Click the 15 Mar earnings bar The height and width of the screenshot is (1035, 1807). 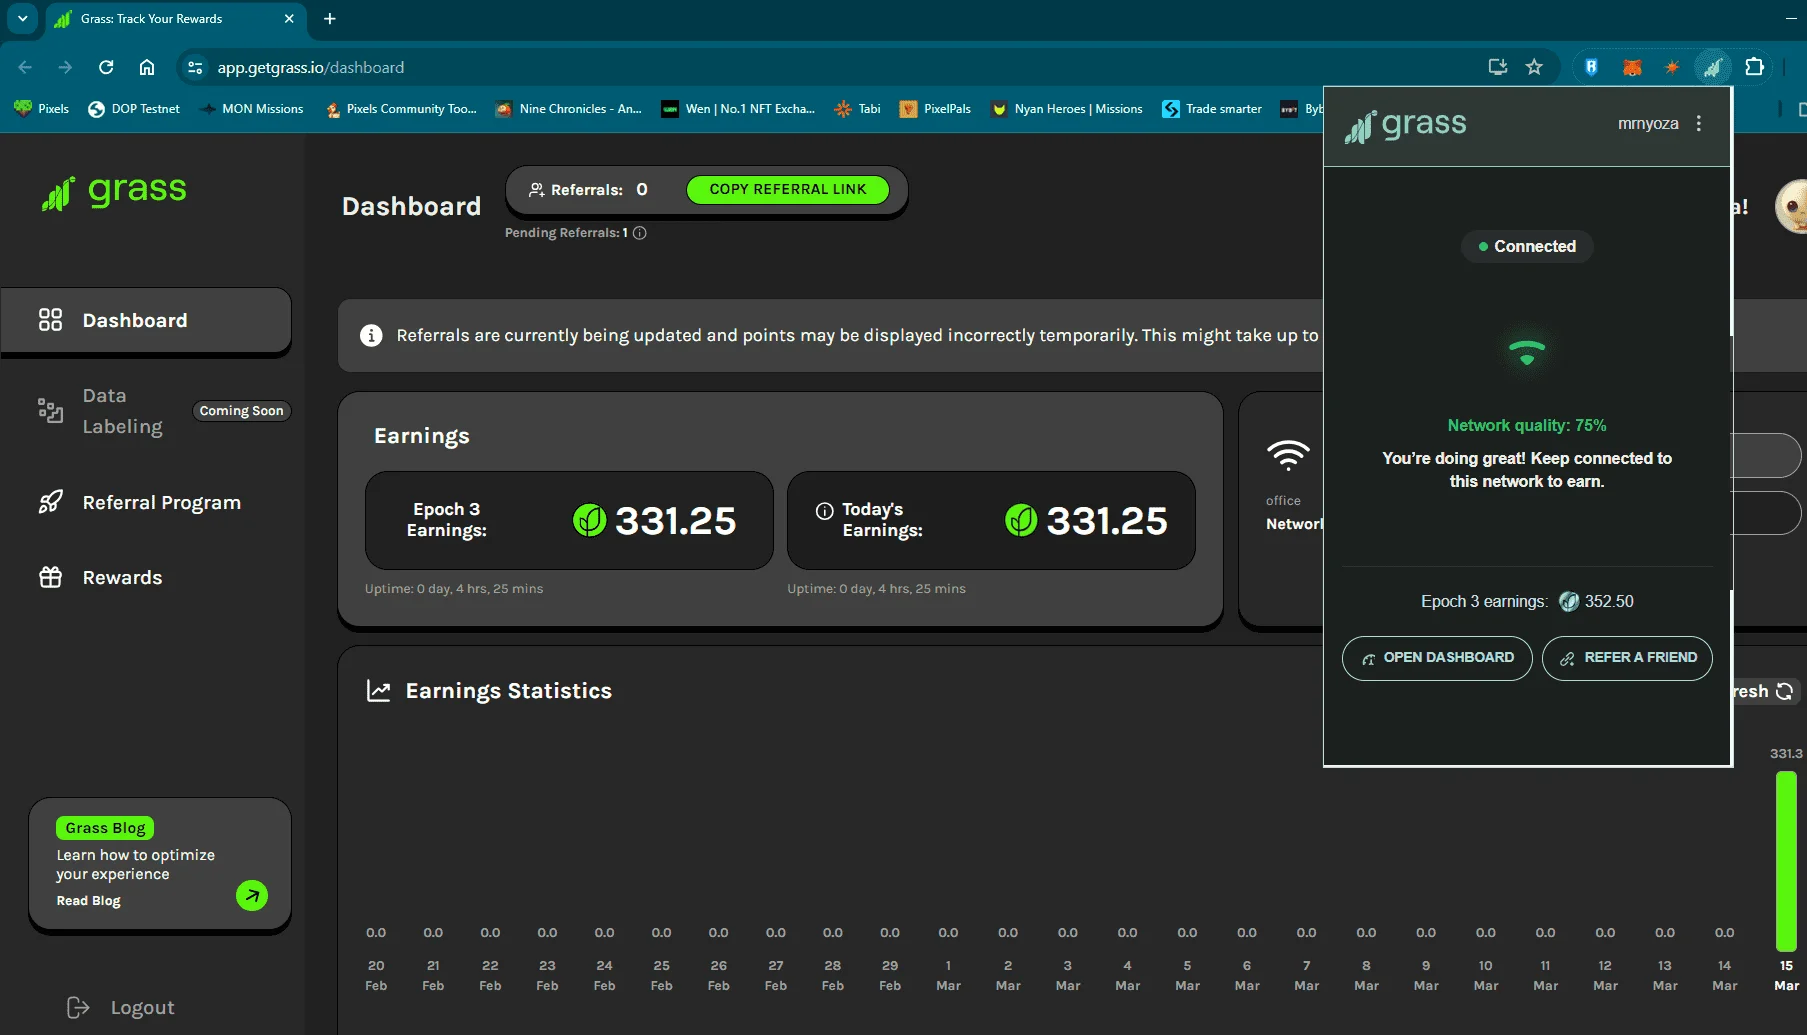coord(1786,860)
